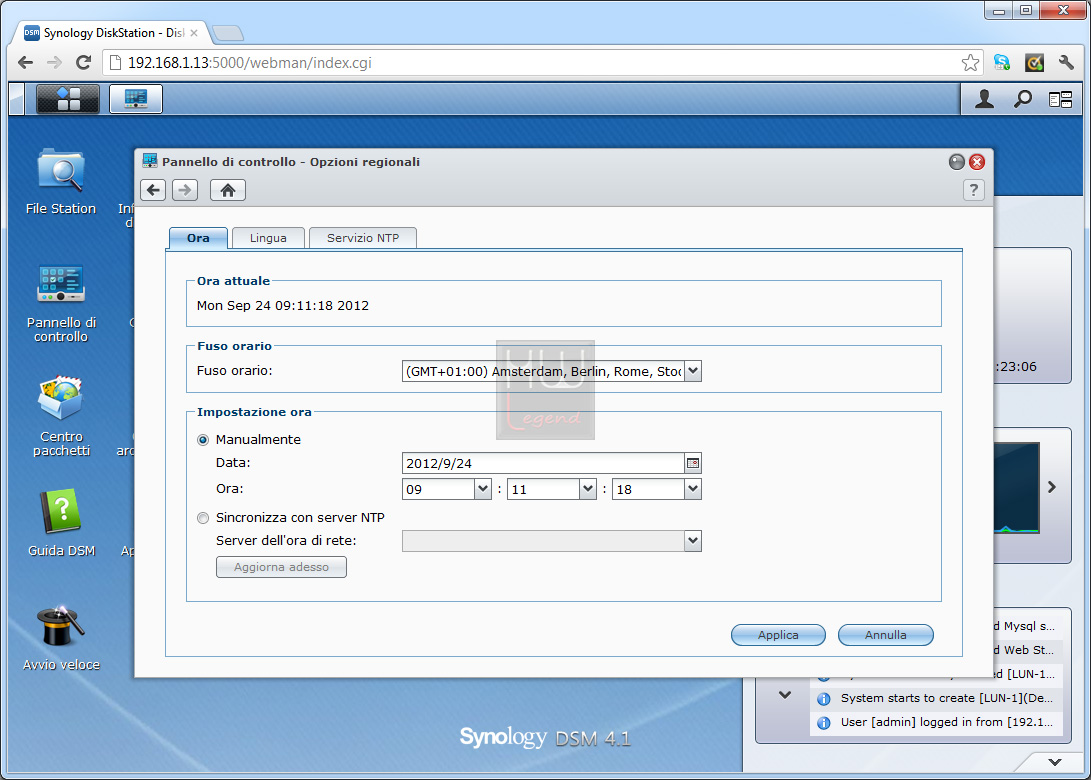Open the user account options icon
This screenshot has width=1091, height=780.
click(984, 99)
